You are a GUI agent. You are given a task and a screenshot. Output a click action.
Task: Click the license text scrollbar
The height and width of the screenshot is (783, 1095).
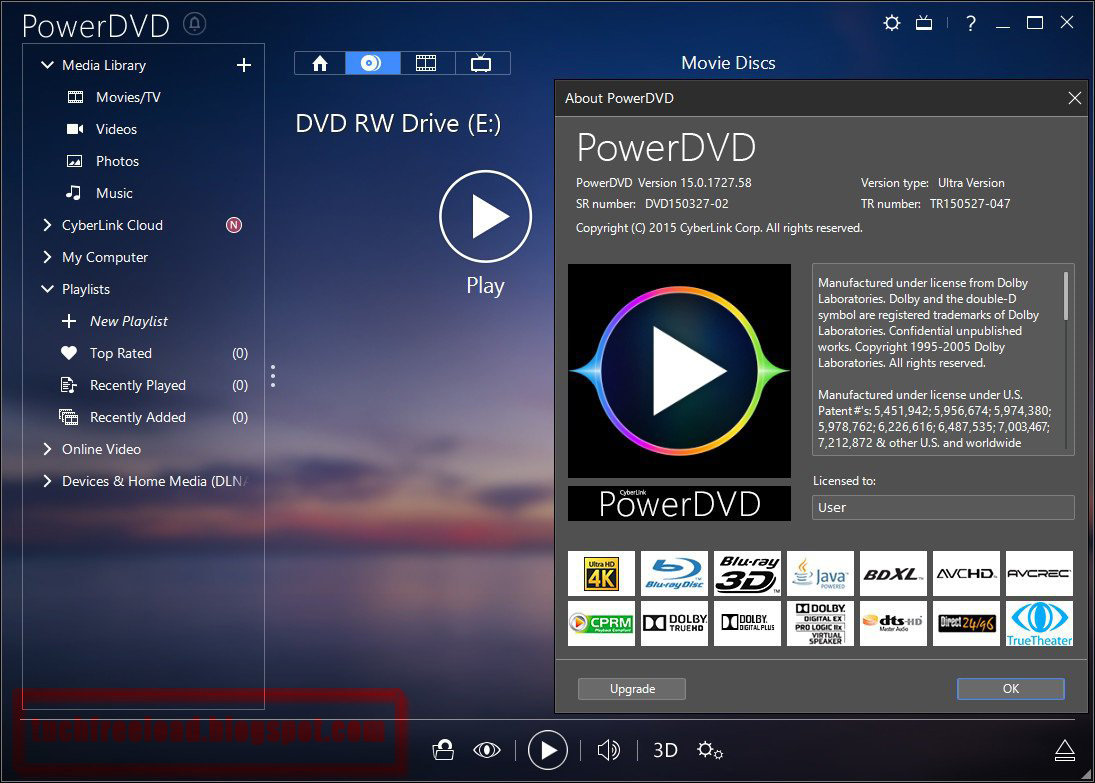click(1066, 297)
